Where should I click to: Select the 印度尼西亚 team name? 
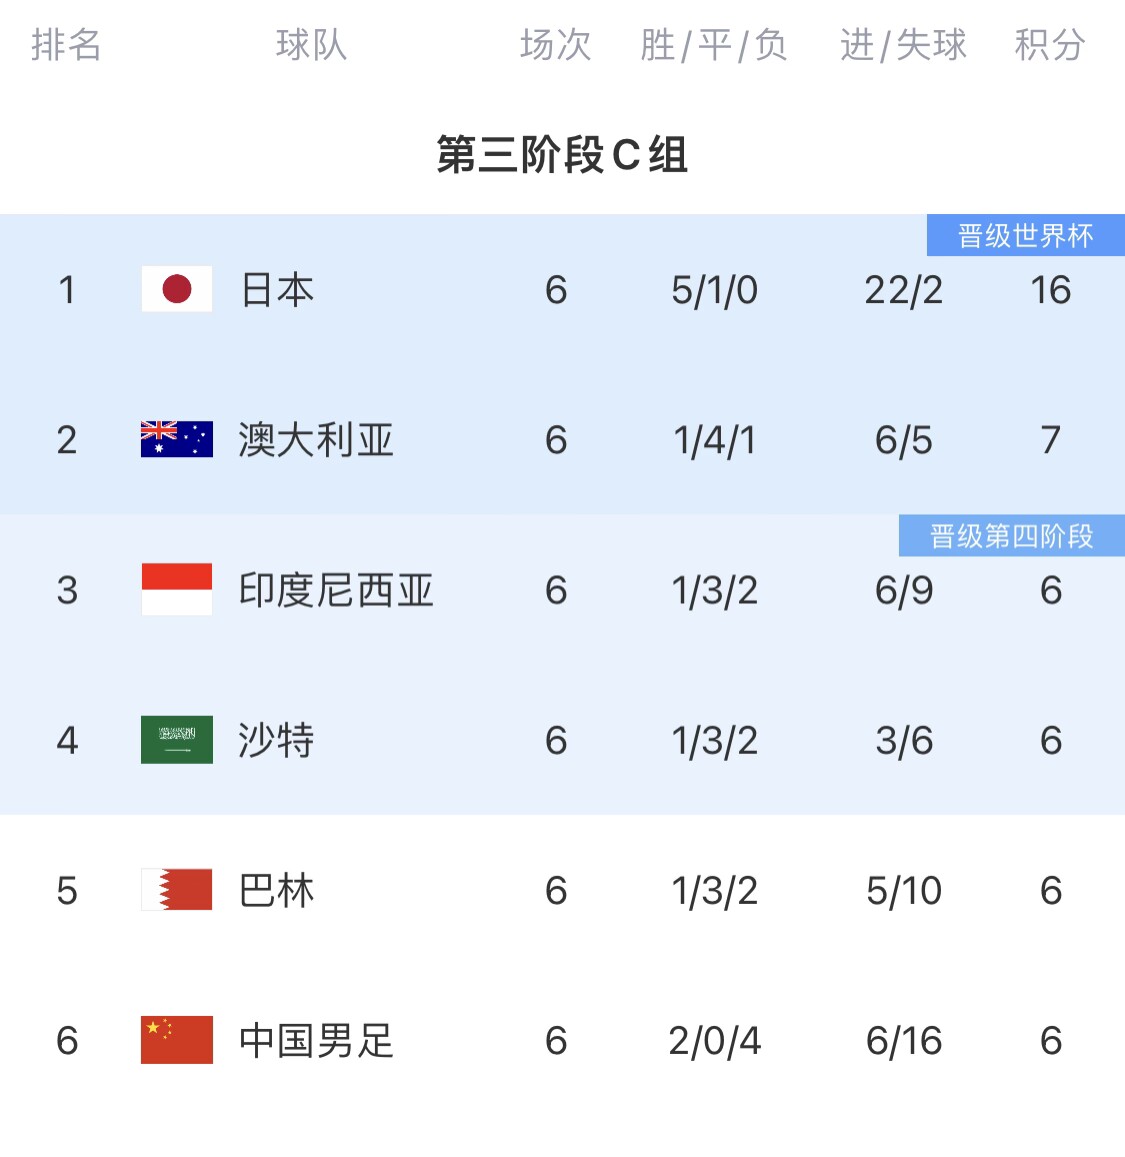(336, 590)
